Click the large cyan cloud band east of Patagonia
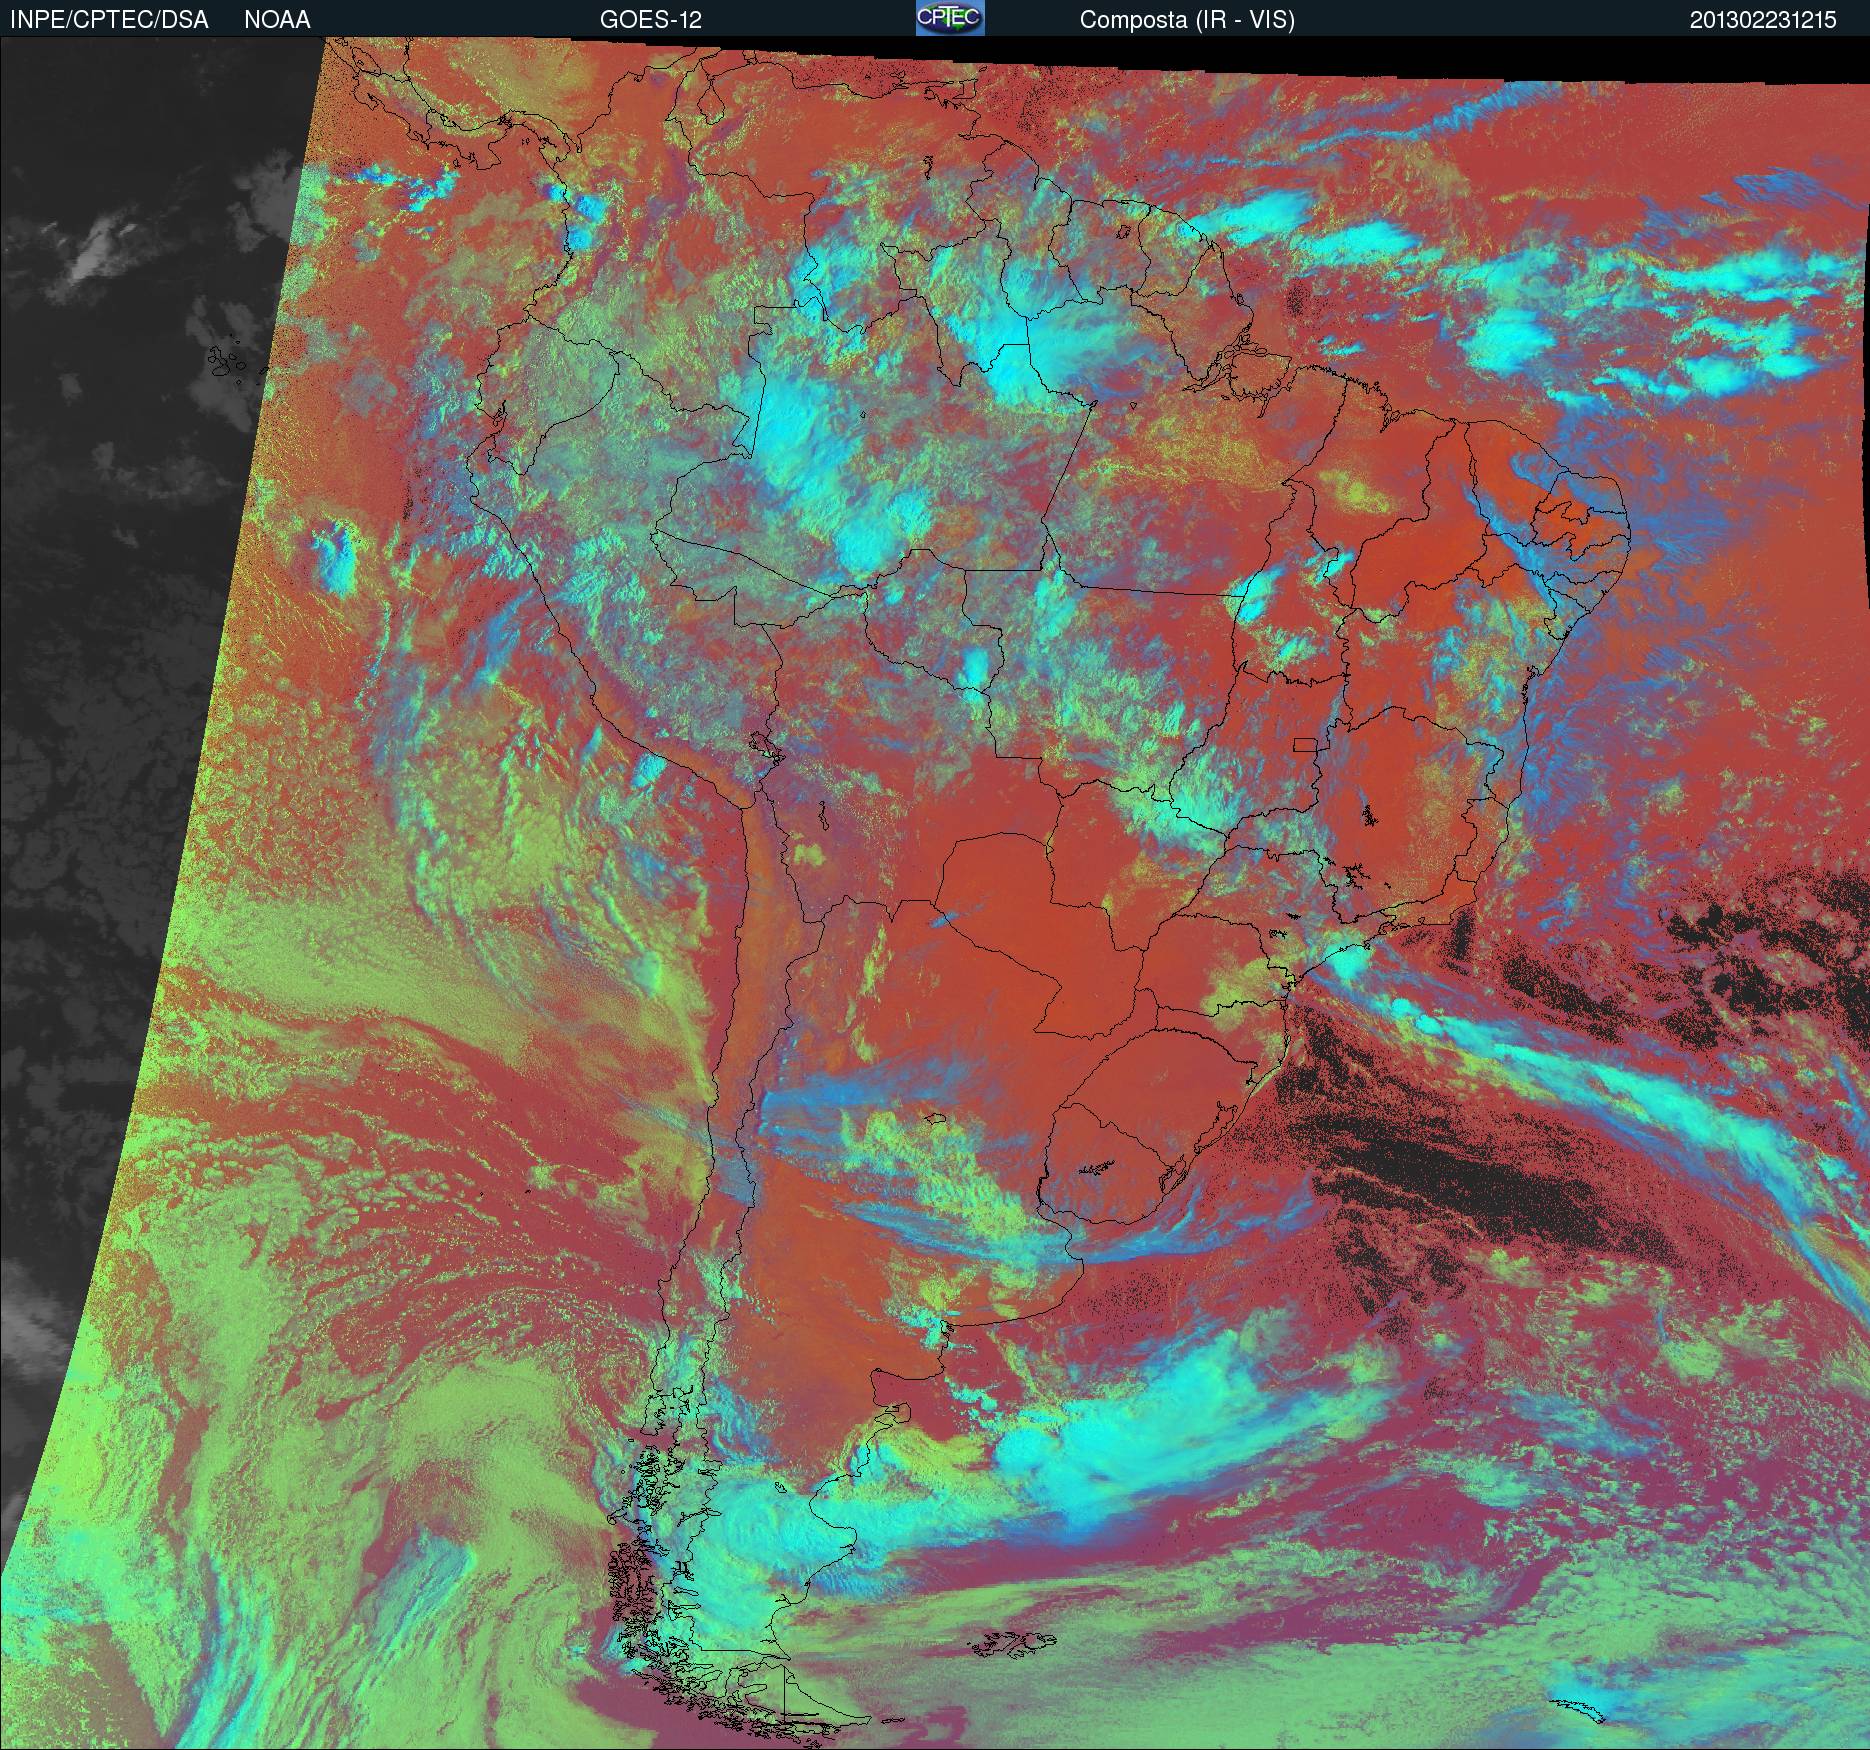 (1150, 1440)
